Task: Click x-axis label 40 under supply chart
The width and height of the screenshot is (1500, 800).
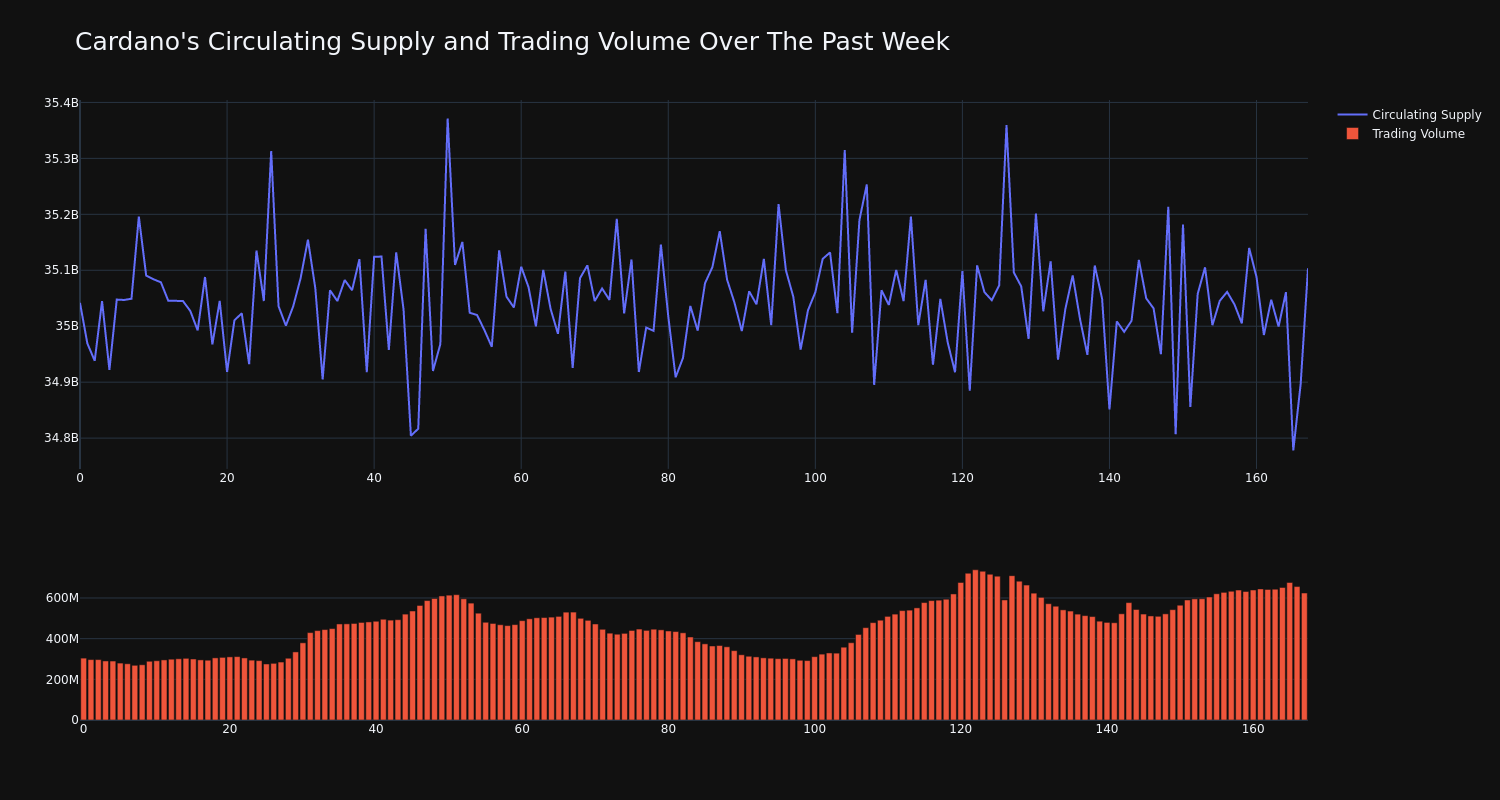Action: point(374,478)
